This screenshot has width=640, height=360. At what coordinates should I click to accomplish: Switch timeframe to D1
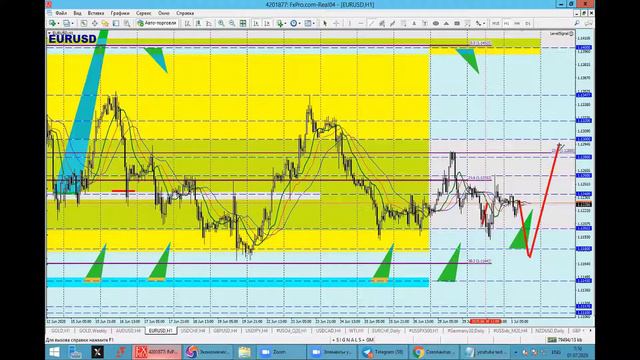coord(528,23)
